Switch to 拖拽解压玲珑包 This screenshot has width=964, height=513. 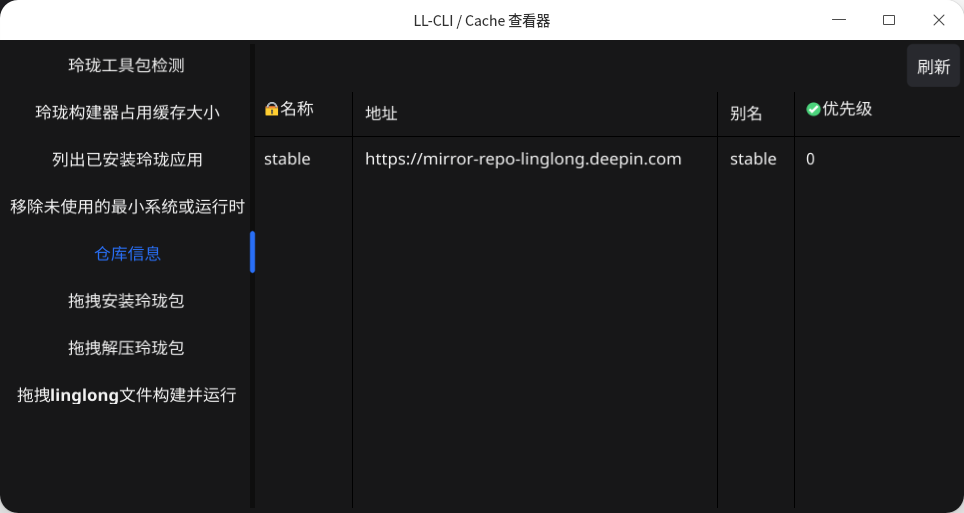click(127, 348)
